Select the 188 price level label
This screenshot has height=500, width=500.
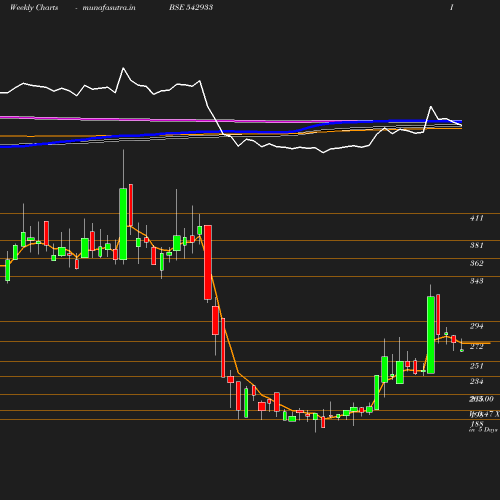pos(477,424)
